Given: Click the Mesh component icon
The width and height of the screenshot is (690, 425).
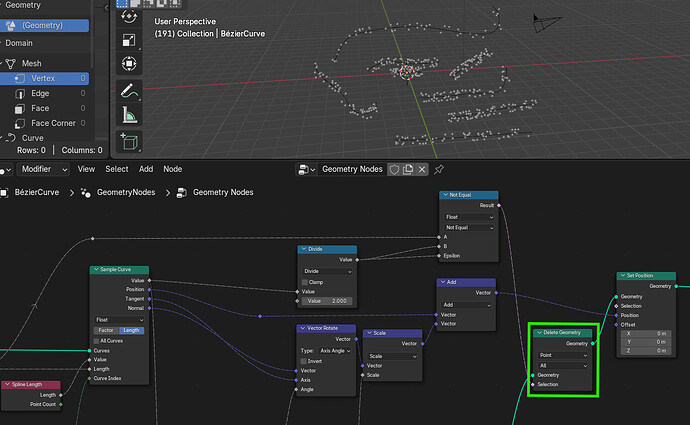Looking at the screenshot, I should (11, 63).
